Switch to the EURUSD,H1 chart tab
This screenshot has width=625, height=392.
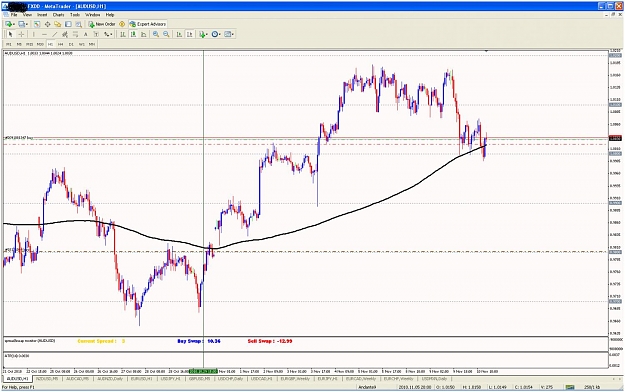pyautogui.click(x=142, y=378)
